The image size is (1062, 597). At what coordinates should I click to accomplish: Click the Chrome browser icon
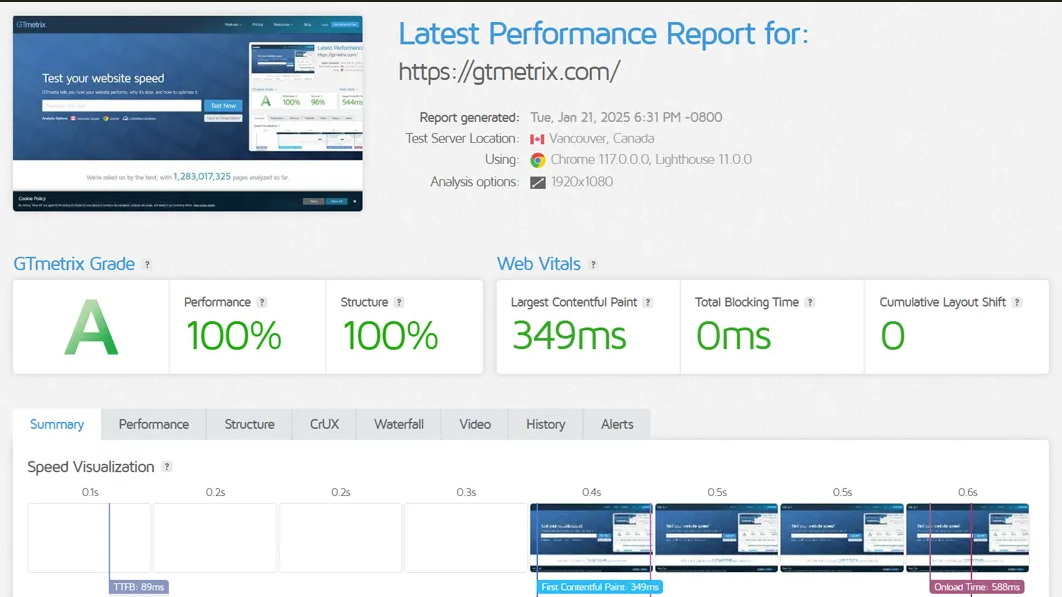click(538, 160)
